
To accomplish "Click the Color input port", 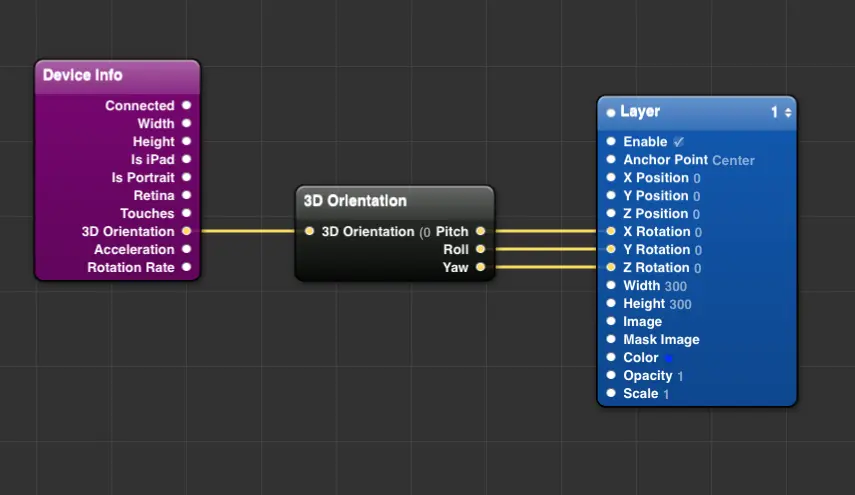I will click(611, 357).
